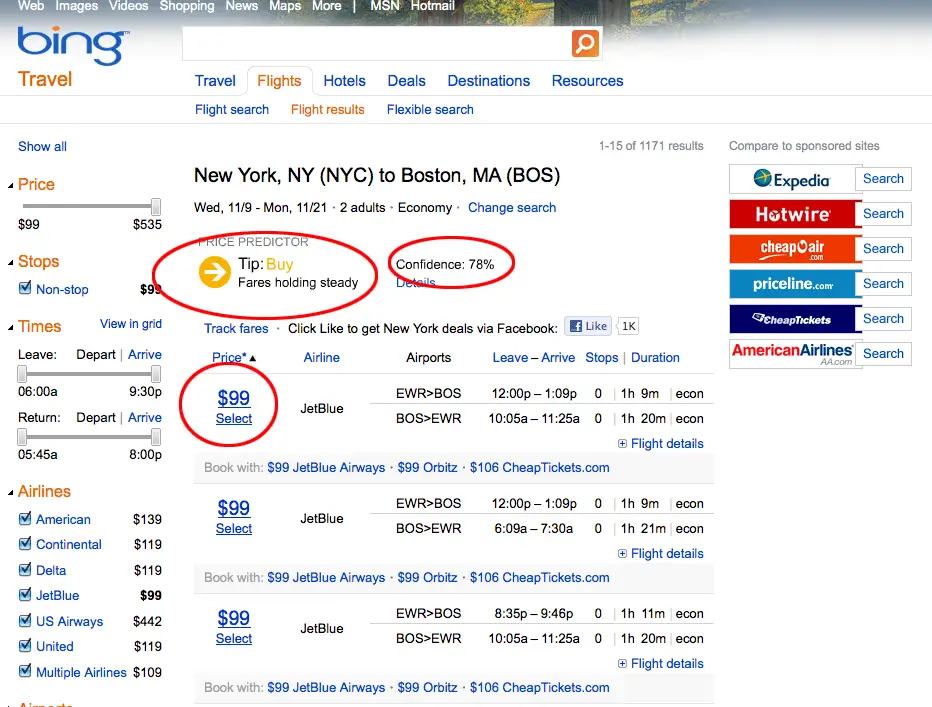This screenshot has height=707, width=932.
Task: Click into the Bing search input field
Action: 377,43
